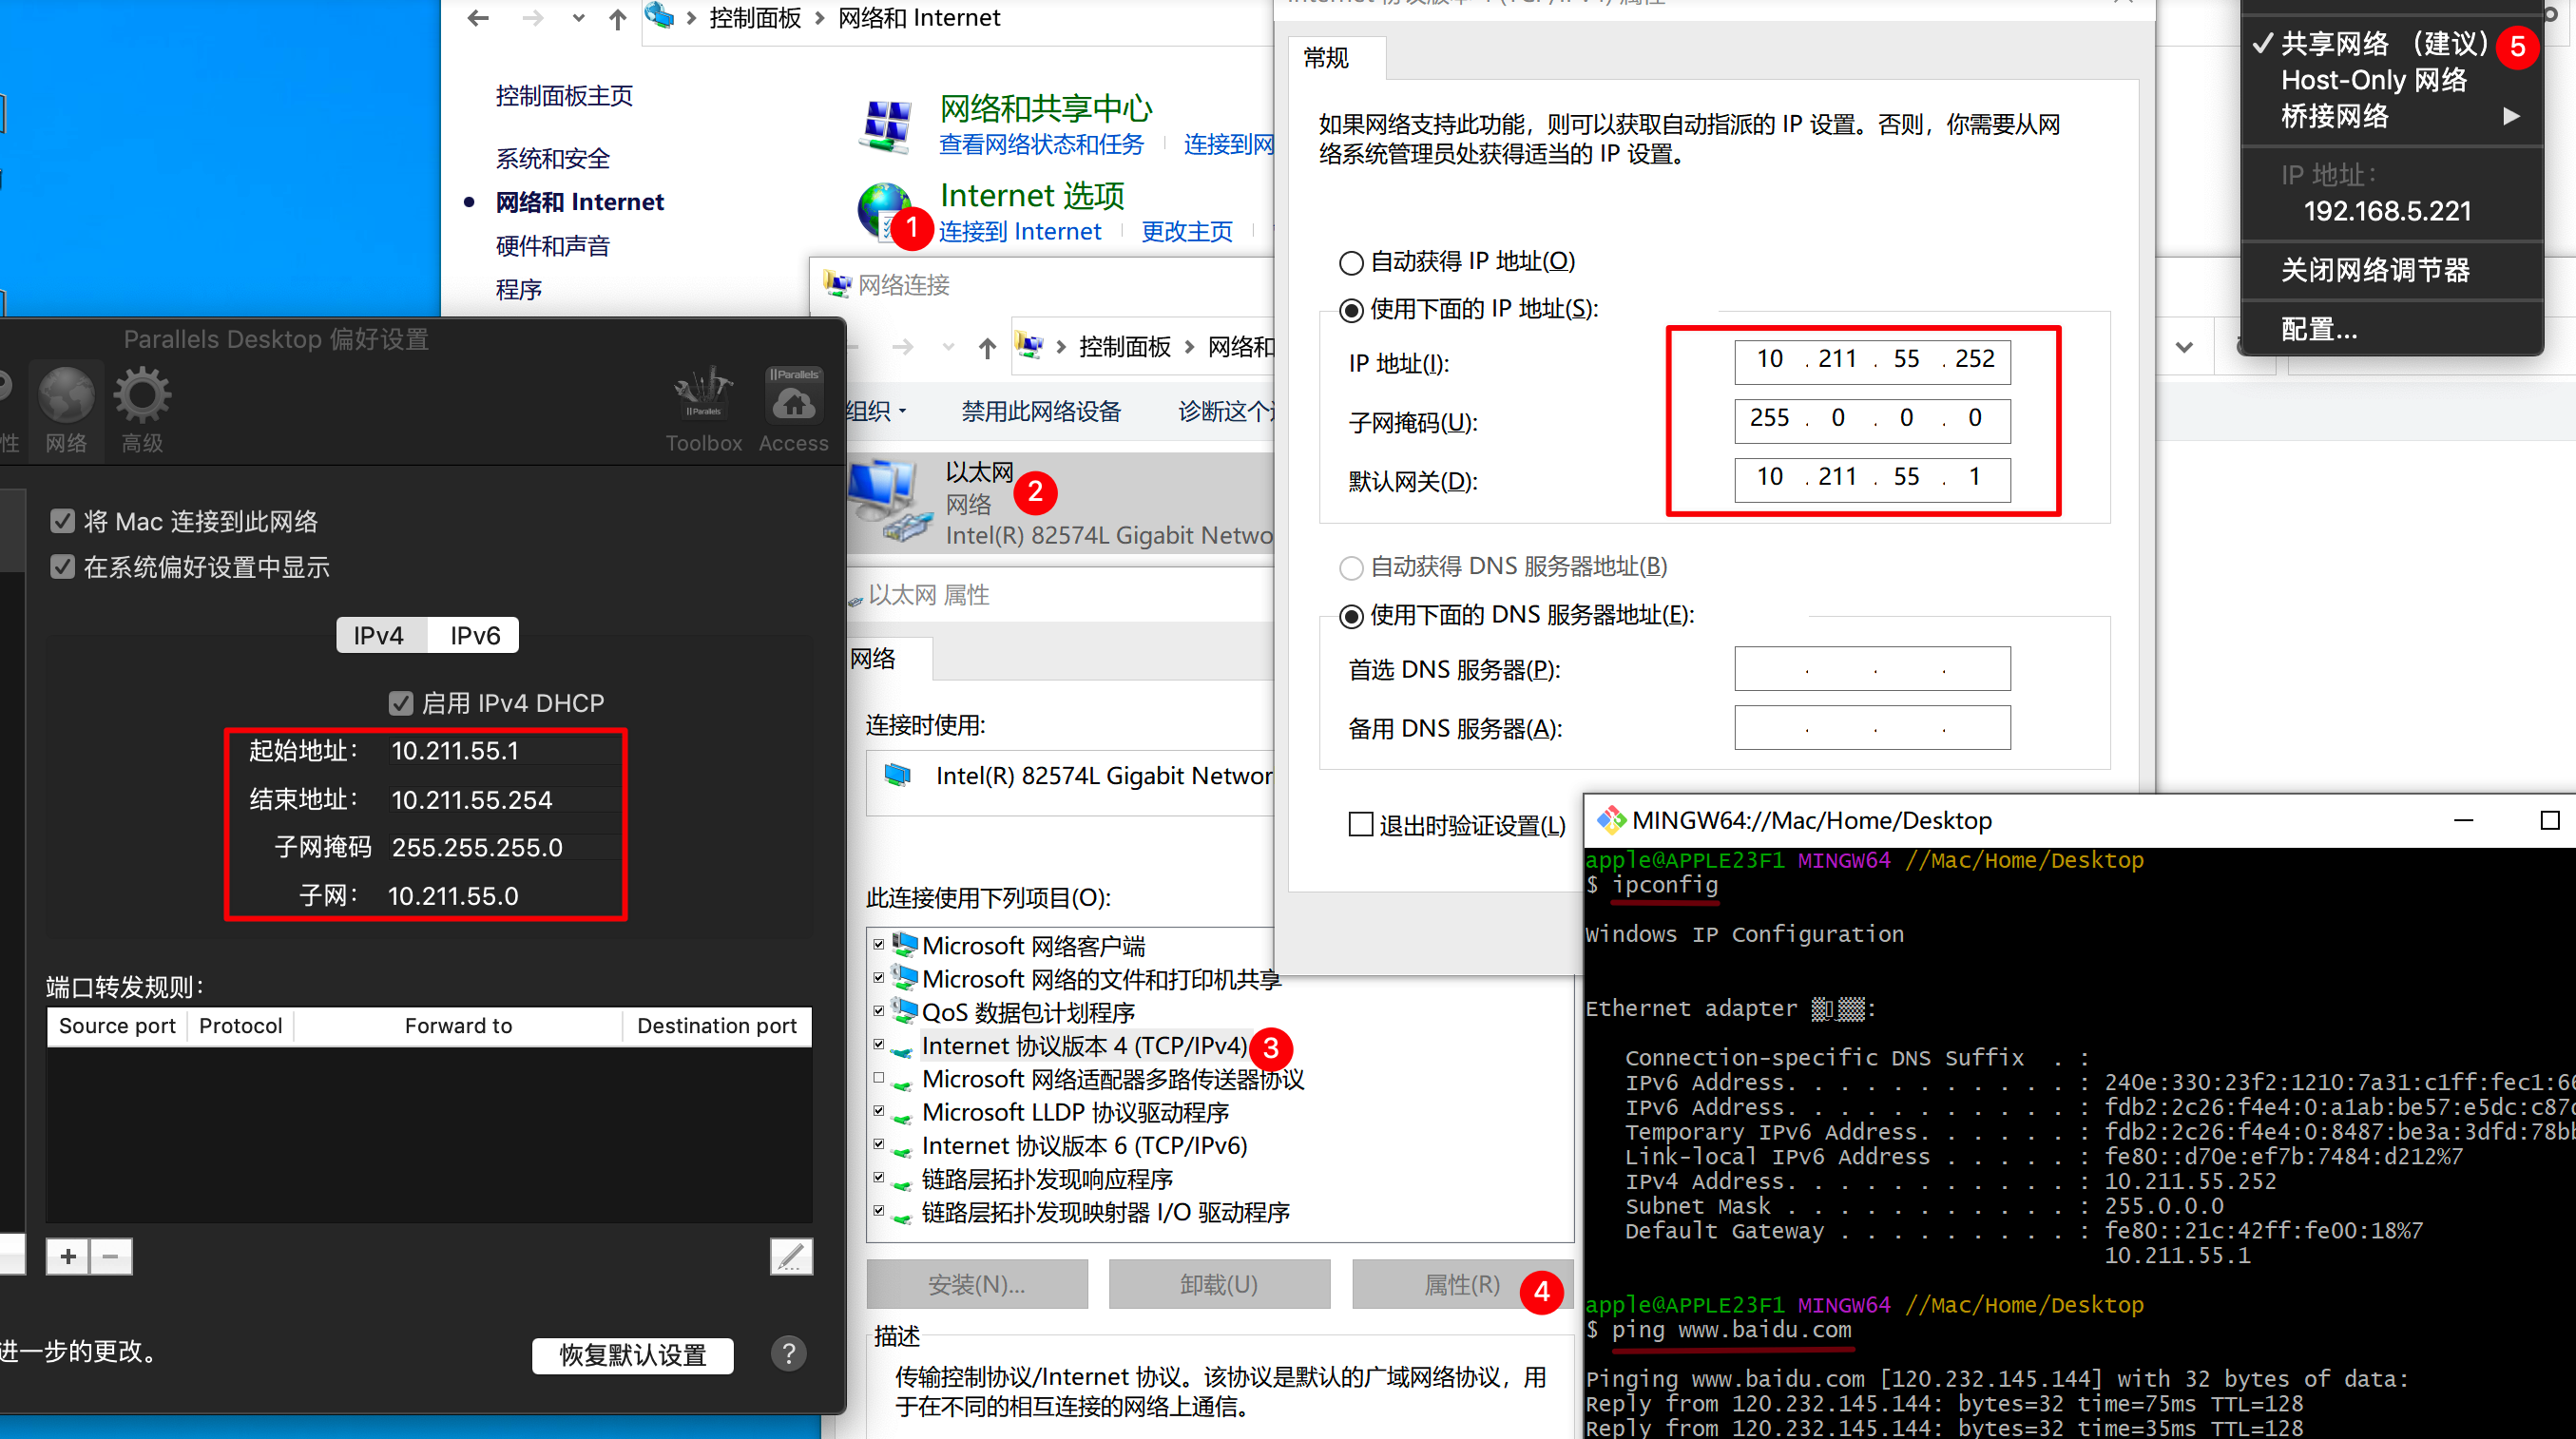The width and height of the screenshot is (2576, 1439).
Task: Select Internet Protocol Version 4 (TCP/IPv4) item
Action: [1084, 1046]
